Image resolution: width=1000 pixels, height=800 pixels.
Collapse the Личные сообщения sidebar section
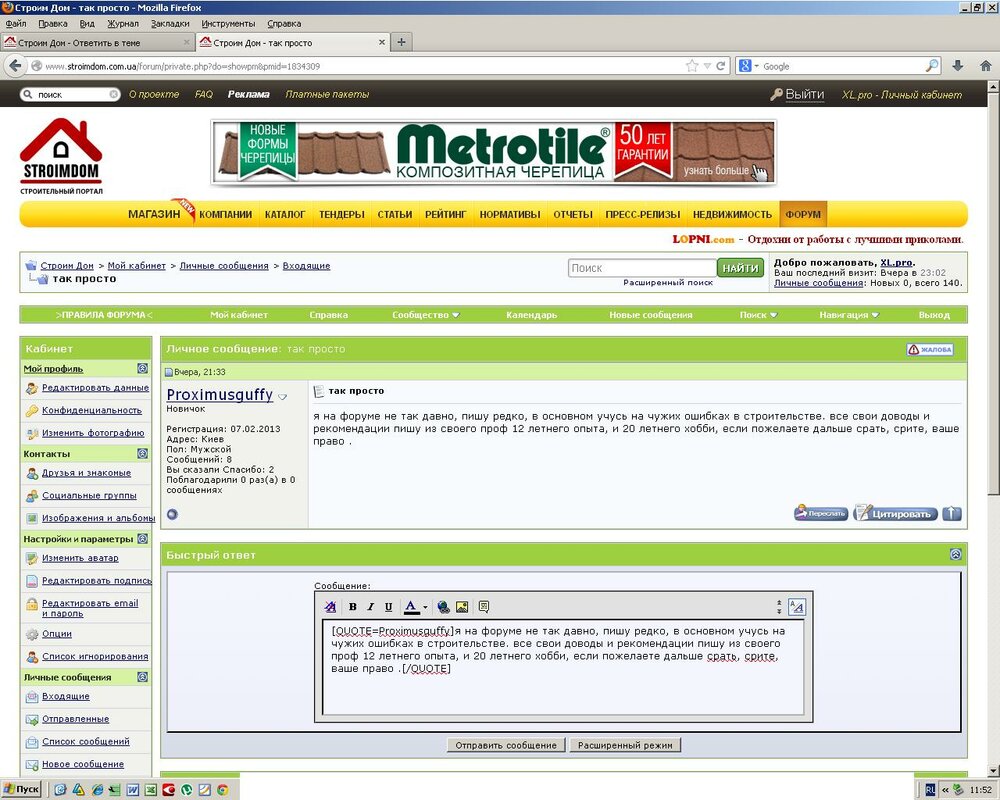click(x=142, y=677)
